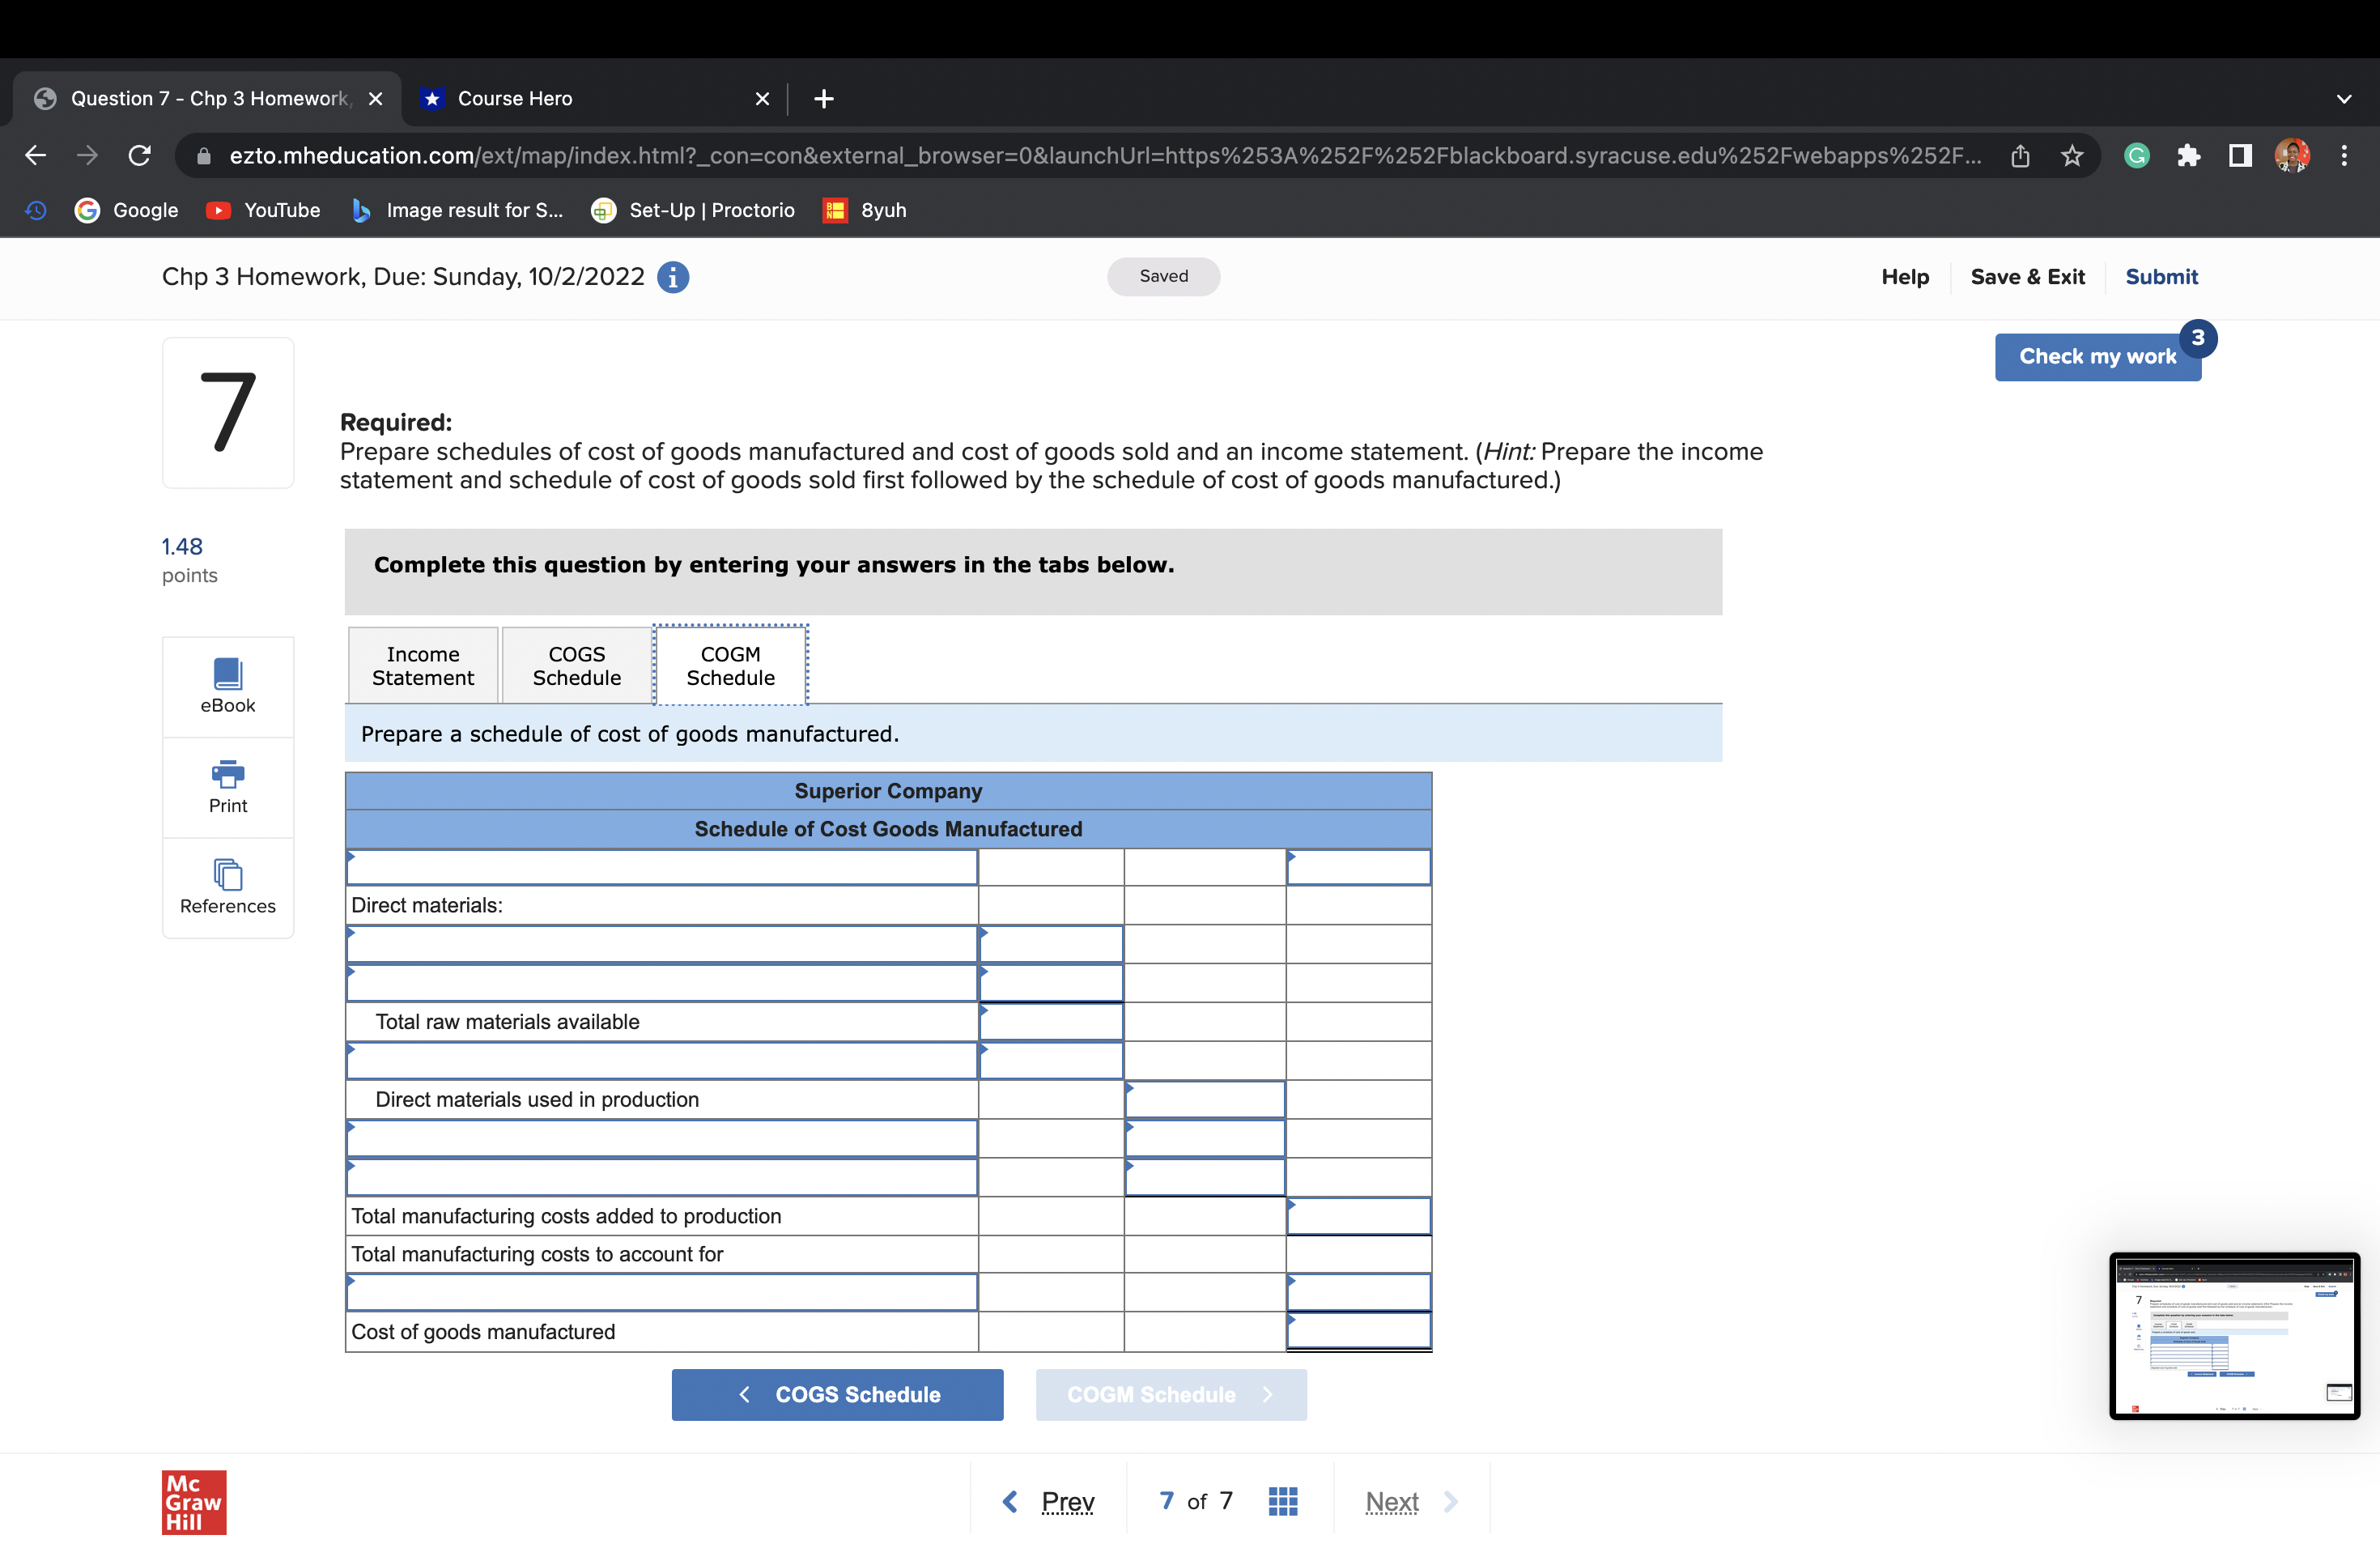This screenshot has height=1548, width=2380.
Task: Open first row label dropdown in schedule
Action: pos(661,867)
